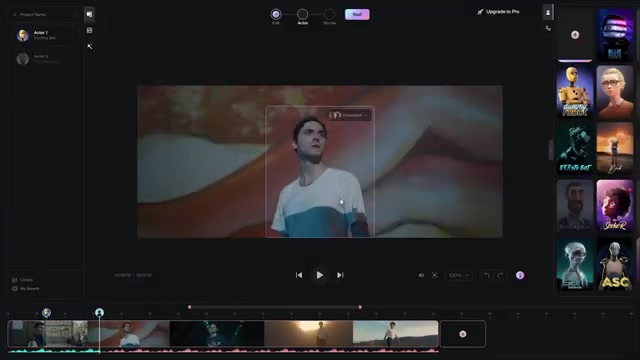
Task: Play the video preview
Action: point(320,275)
